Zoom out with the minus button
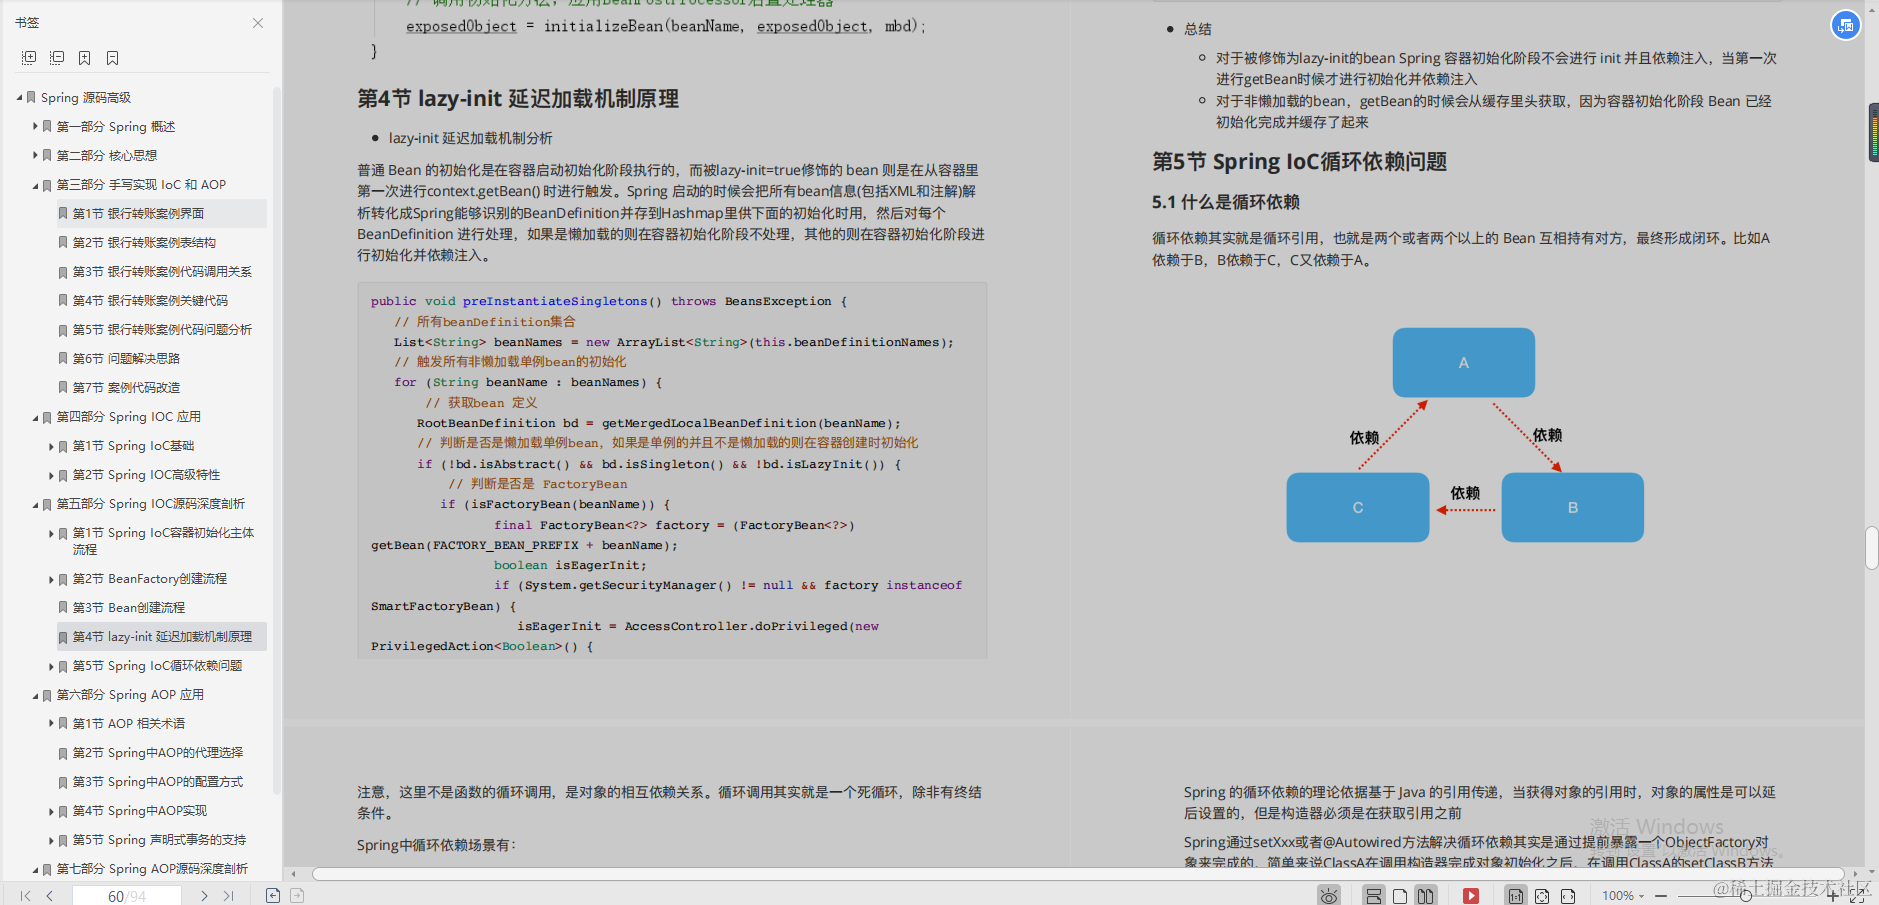 pos(1661,896)
